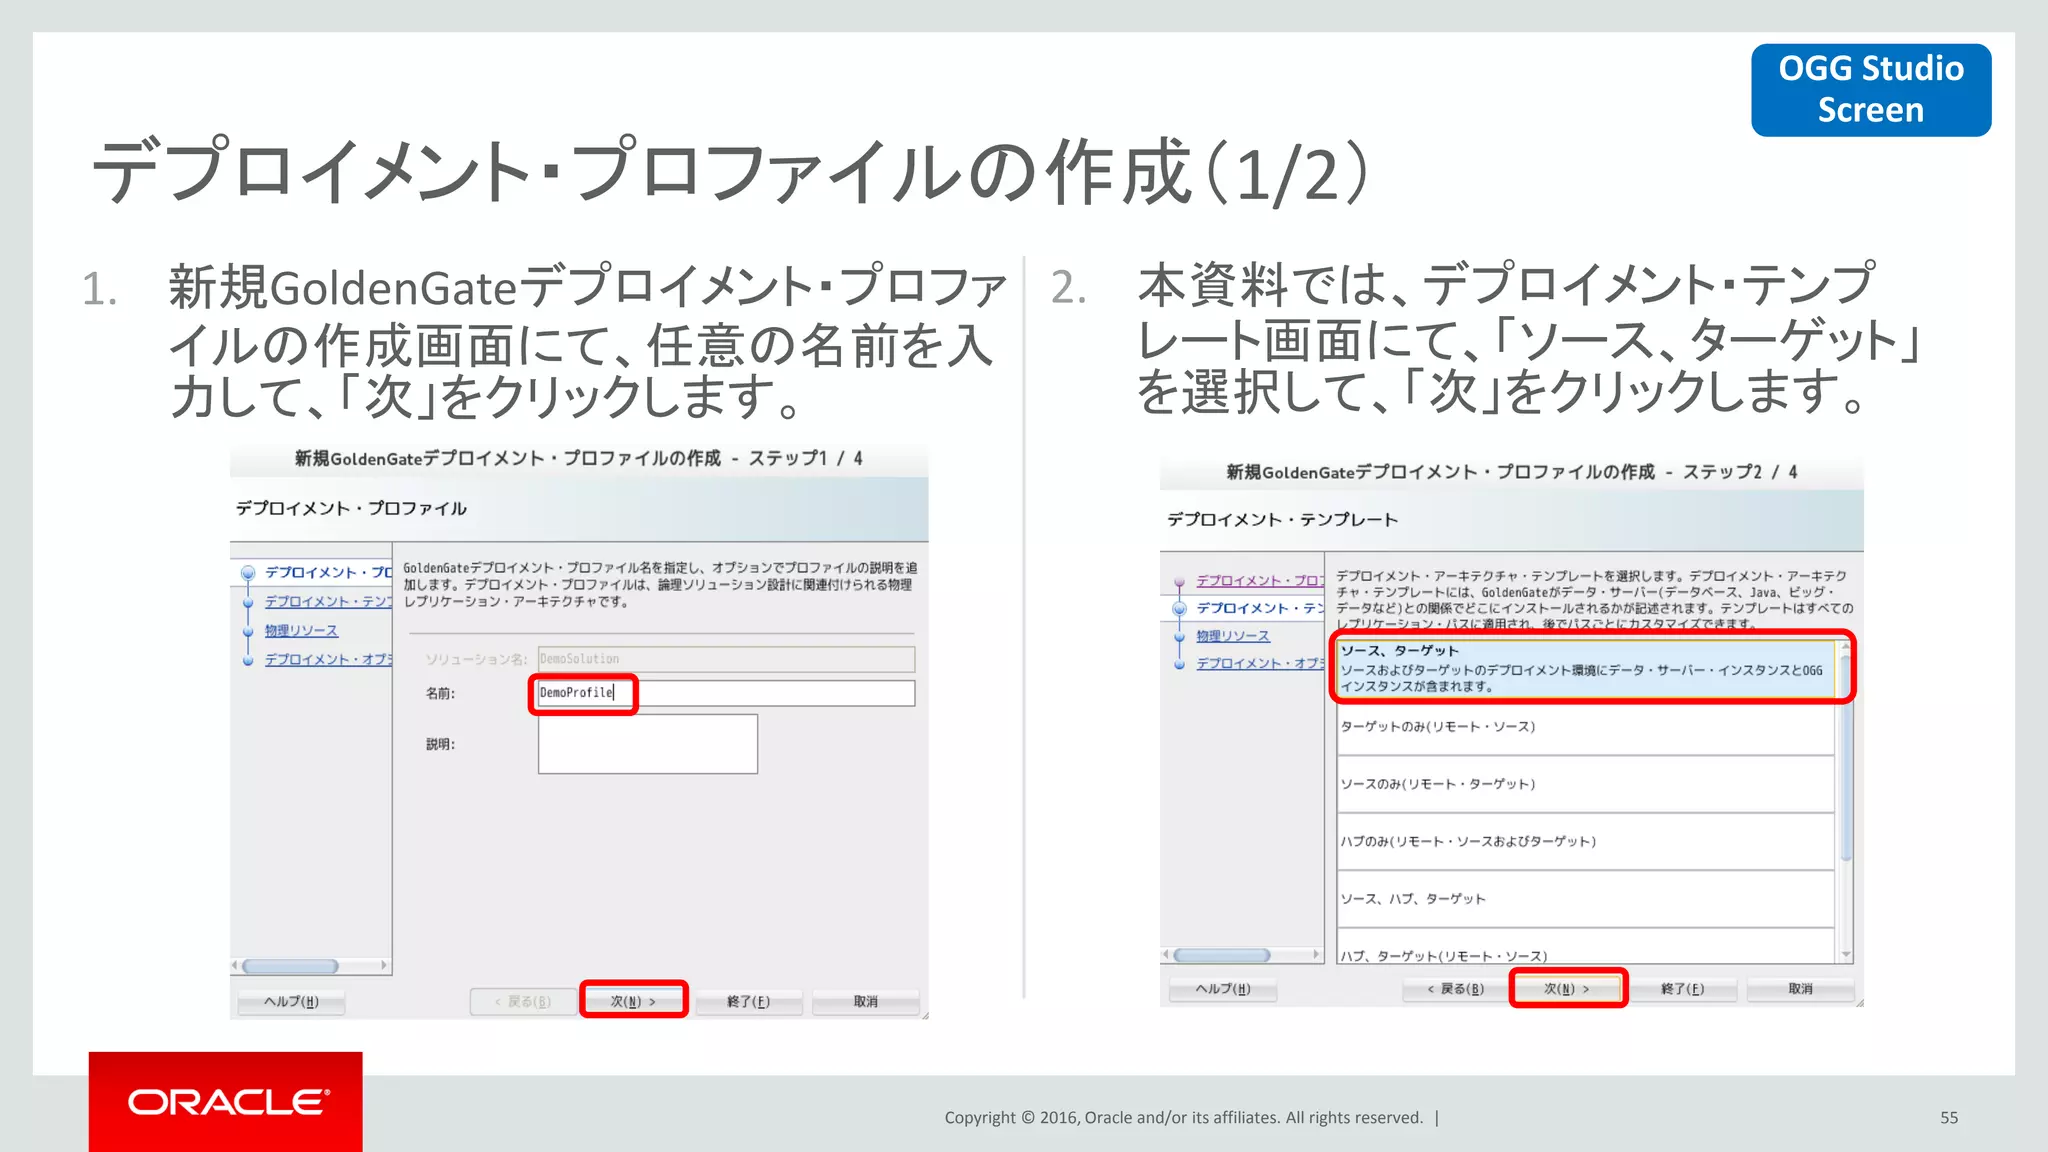Click 終了(F) button in Step 2 wizard
This screenshot has width=2048, height=1152.
click(1683, 988)
